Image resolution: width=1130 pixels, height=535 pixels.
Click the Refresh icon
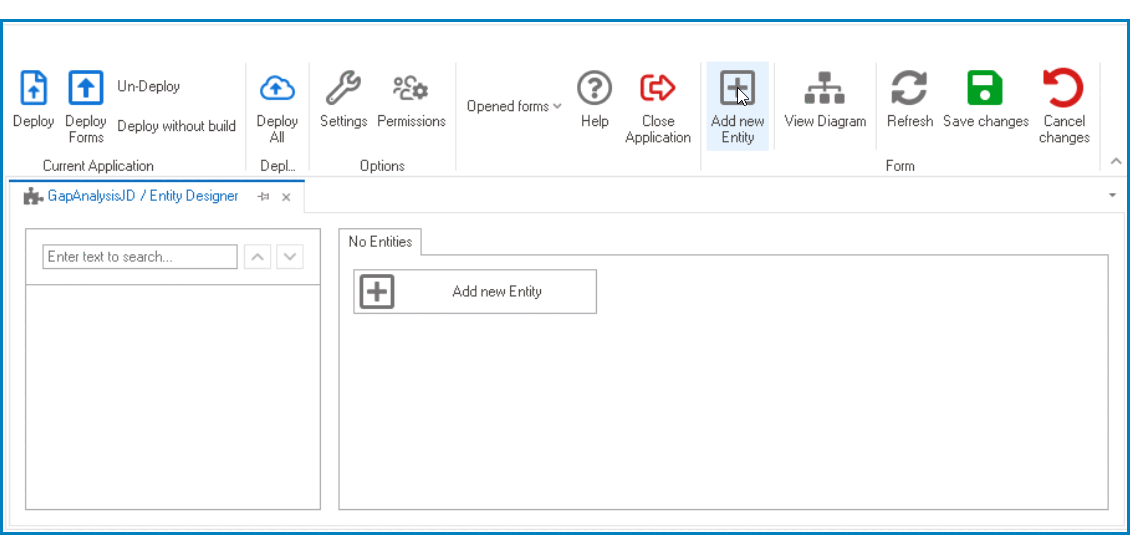pos(909,88)
